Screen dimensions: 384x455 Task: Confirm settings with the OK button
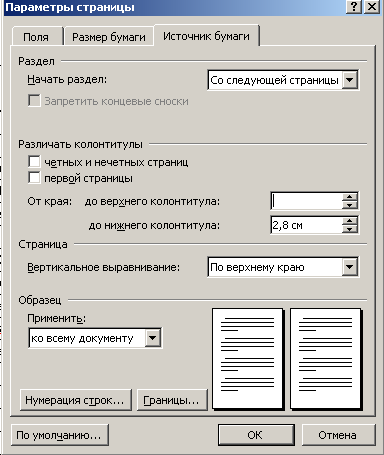256,435
